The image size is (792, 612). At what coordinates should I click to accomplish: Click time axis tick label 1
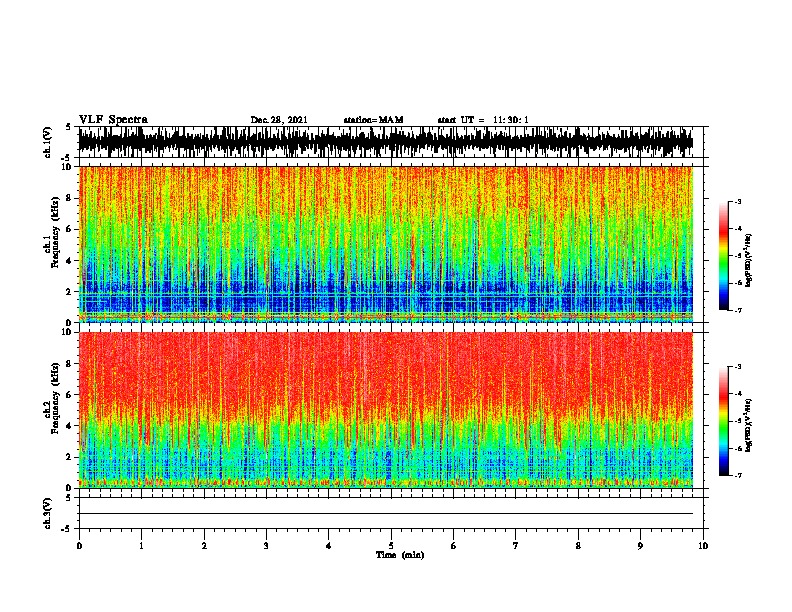coord(141,546)
